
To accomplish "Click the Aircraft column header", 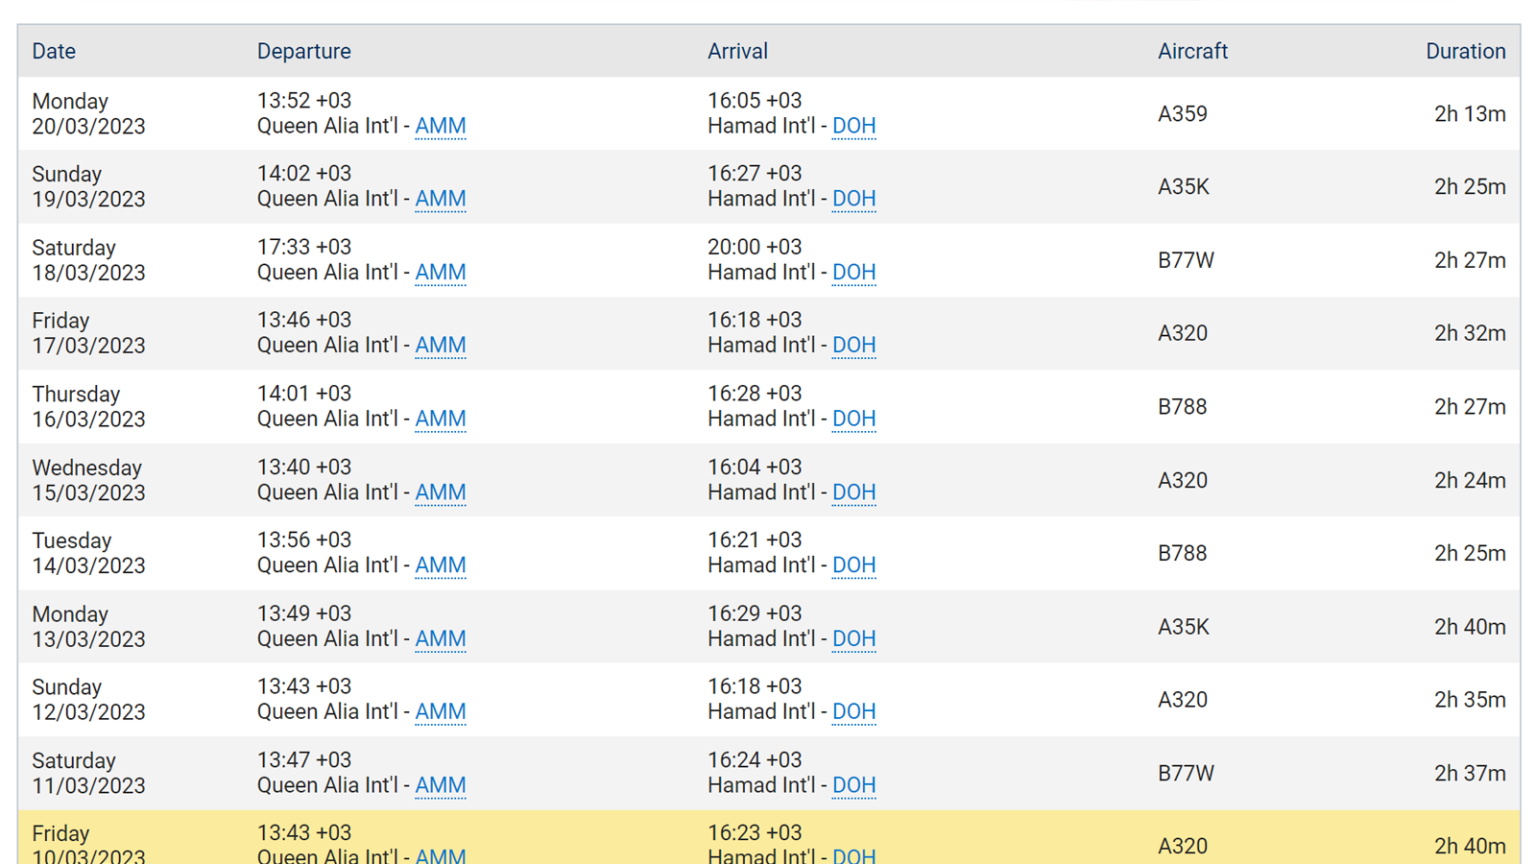I will (1193, 51).
